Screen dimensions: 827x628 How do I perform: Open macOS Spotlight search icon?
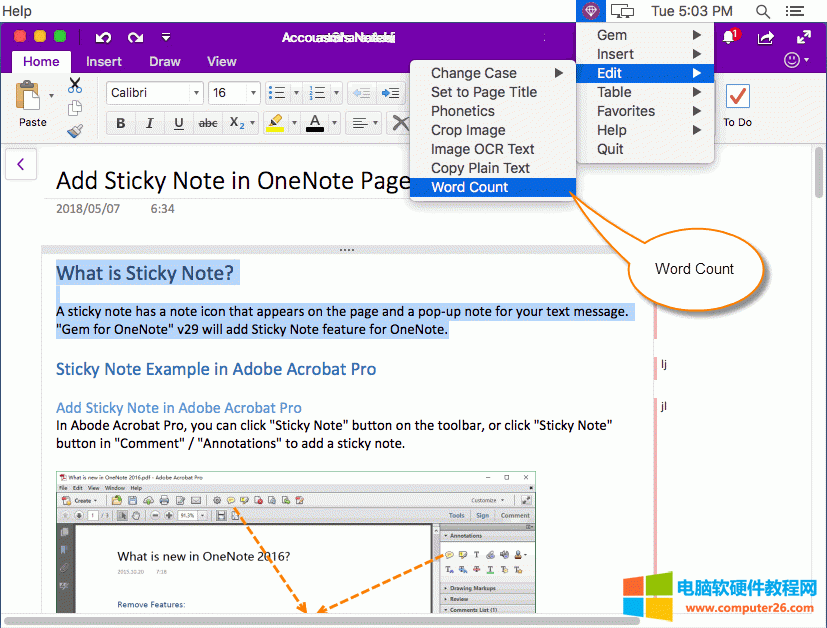(763, 11)
